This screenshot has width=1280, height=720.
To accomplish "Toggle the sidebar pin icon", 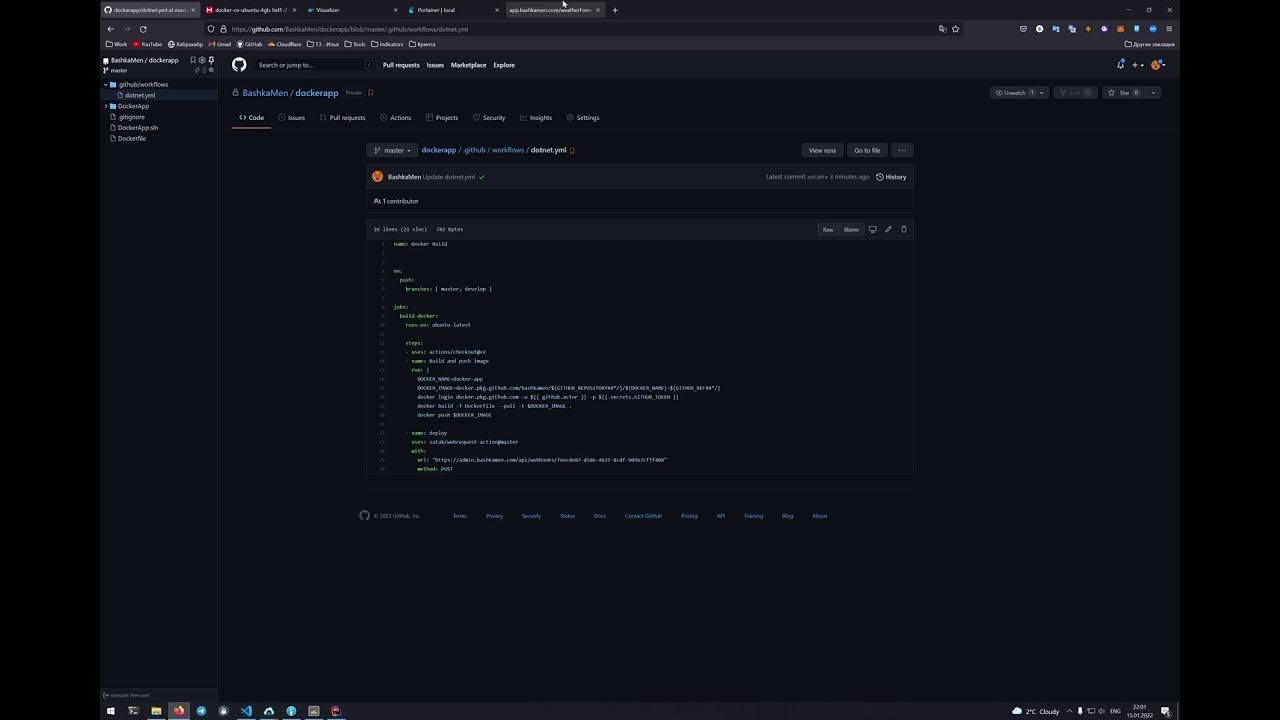I will 211,60.
